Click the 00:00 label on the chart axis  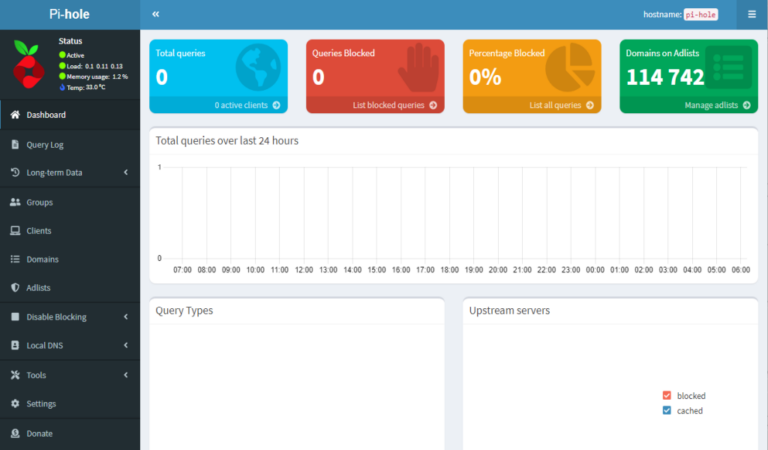click(x=595, y=270)
